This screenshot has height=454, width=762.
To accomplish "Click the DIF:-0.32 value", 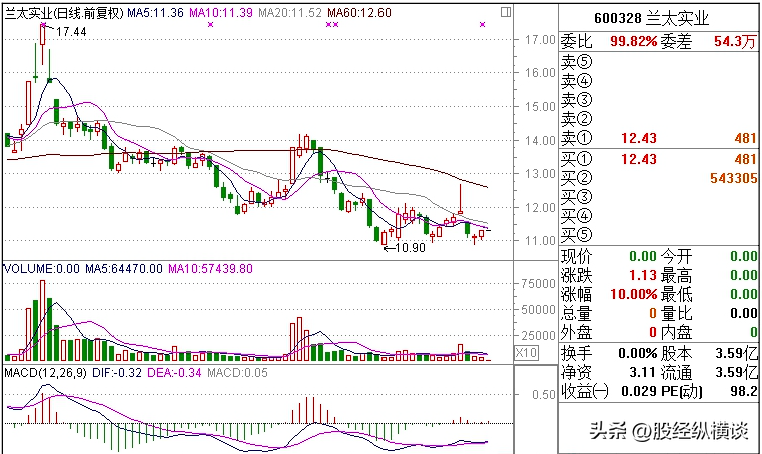I will pyautogui.click(x=117, y=373).
